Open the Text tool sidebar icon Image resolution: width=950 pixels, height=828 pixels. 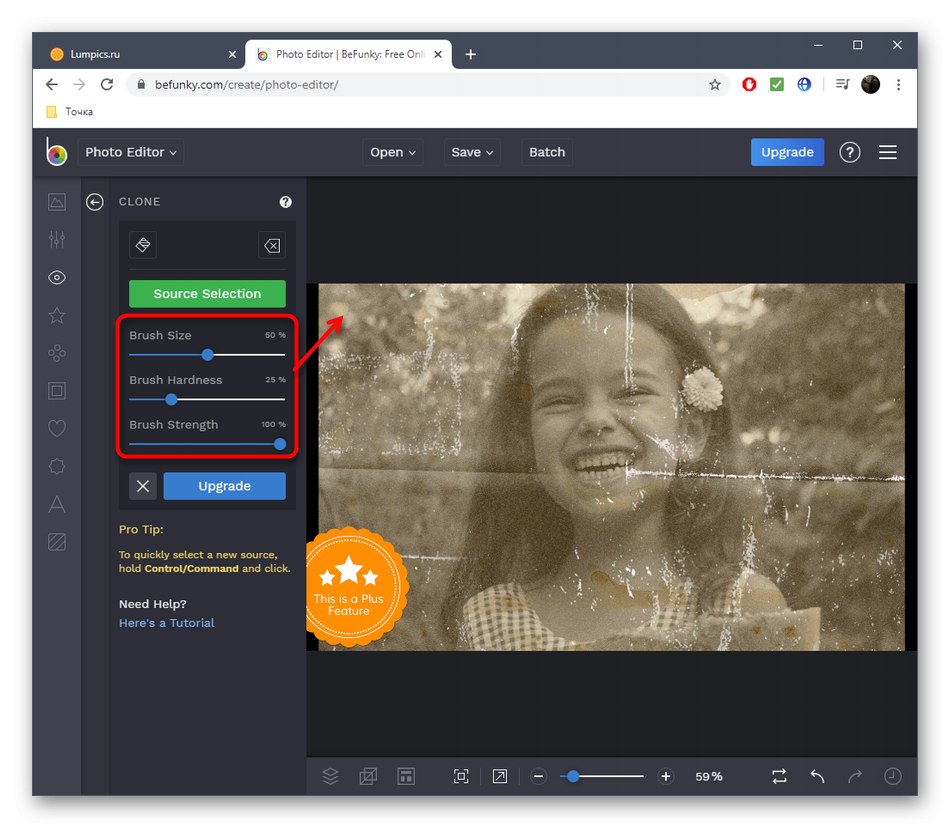(x=57, y=504)
